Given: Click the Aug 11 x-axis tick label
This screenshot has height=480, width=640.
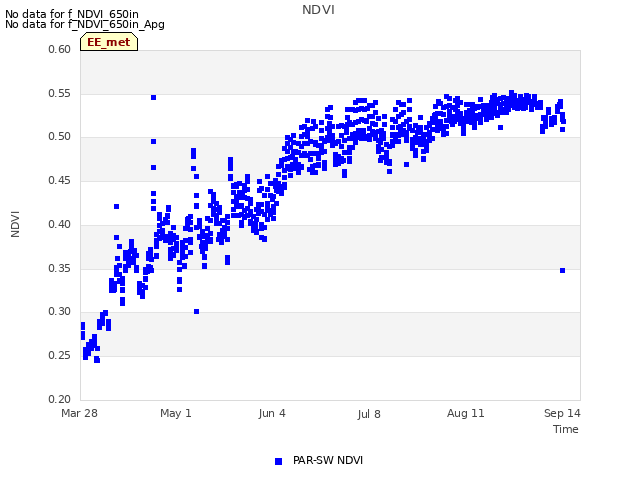Looking at the screenshot, I should coord(466,413).
